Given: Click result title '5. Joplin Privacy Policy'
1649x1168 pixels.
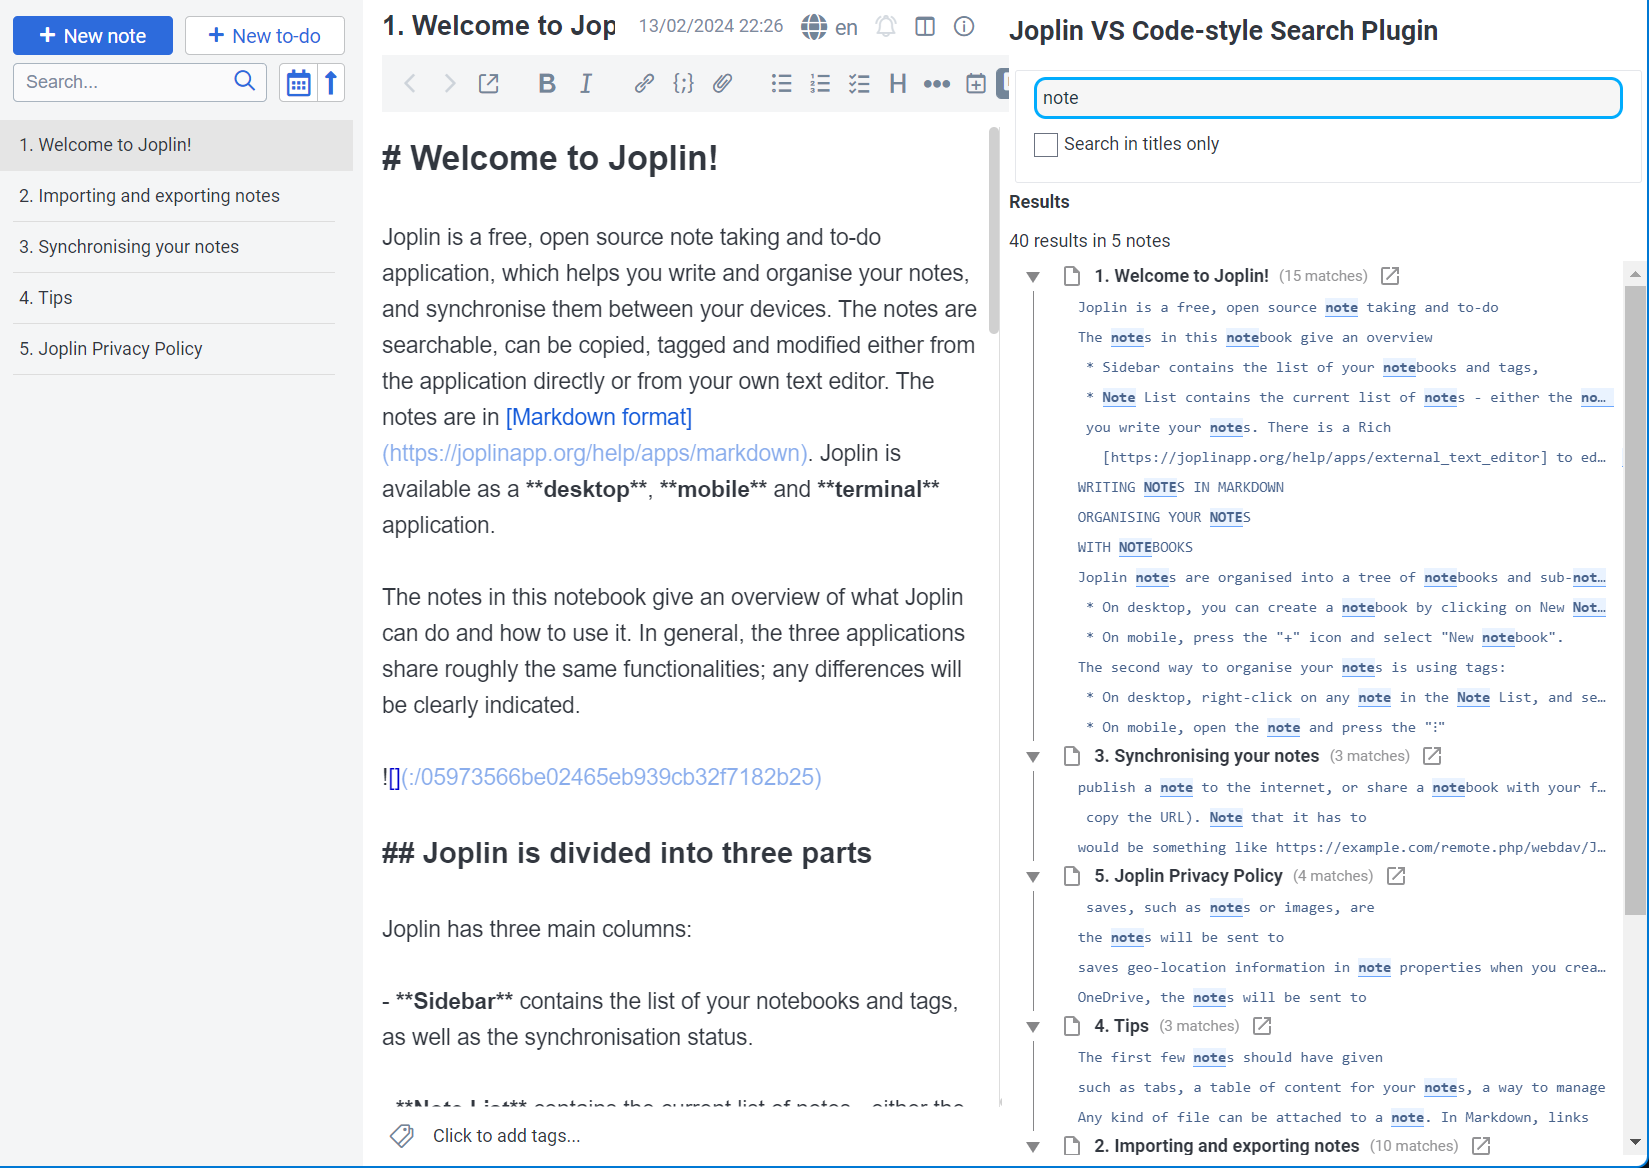Looking at the screenshot, I should pyautogui.click(x=1188, y=876).
